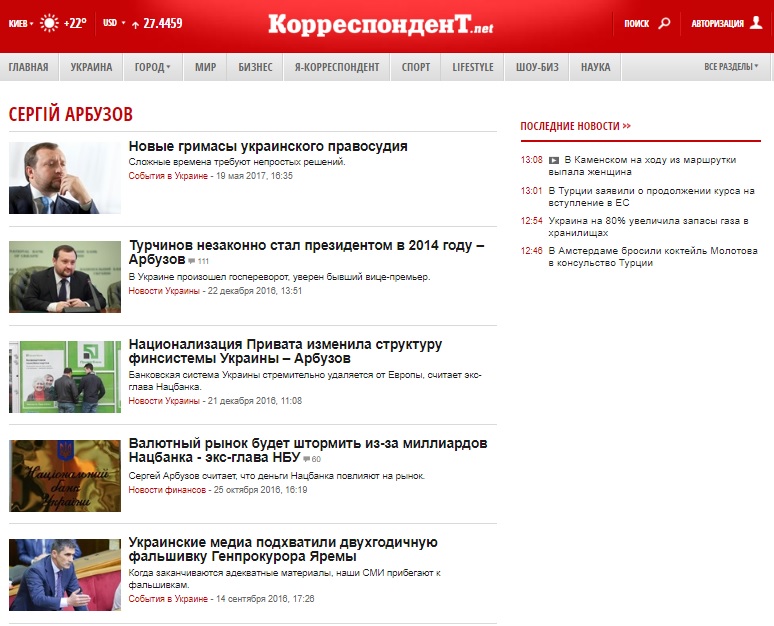Image resolution: width=774 pixels, height=626 pixels.
Task: Click the video icon beside the Каменском news
Action: [x=554, y=160]
